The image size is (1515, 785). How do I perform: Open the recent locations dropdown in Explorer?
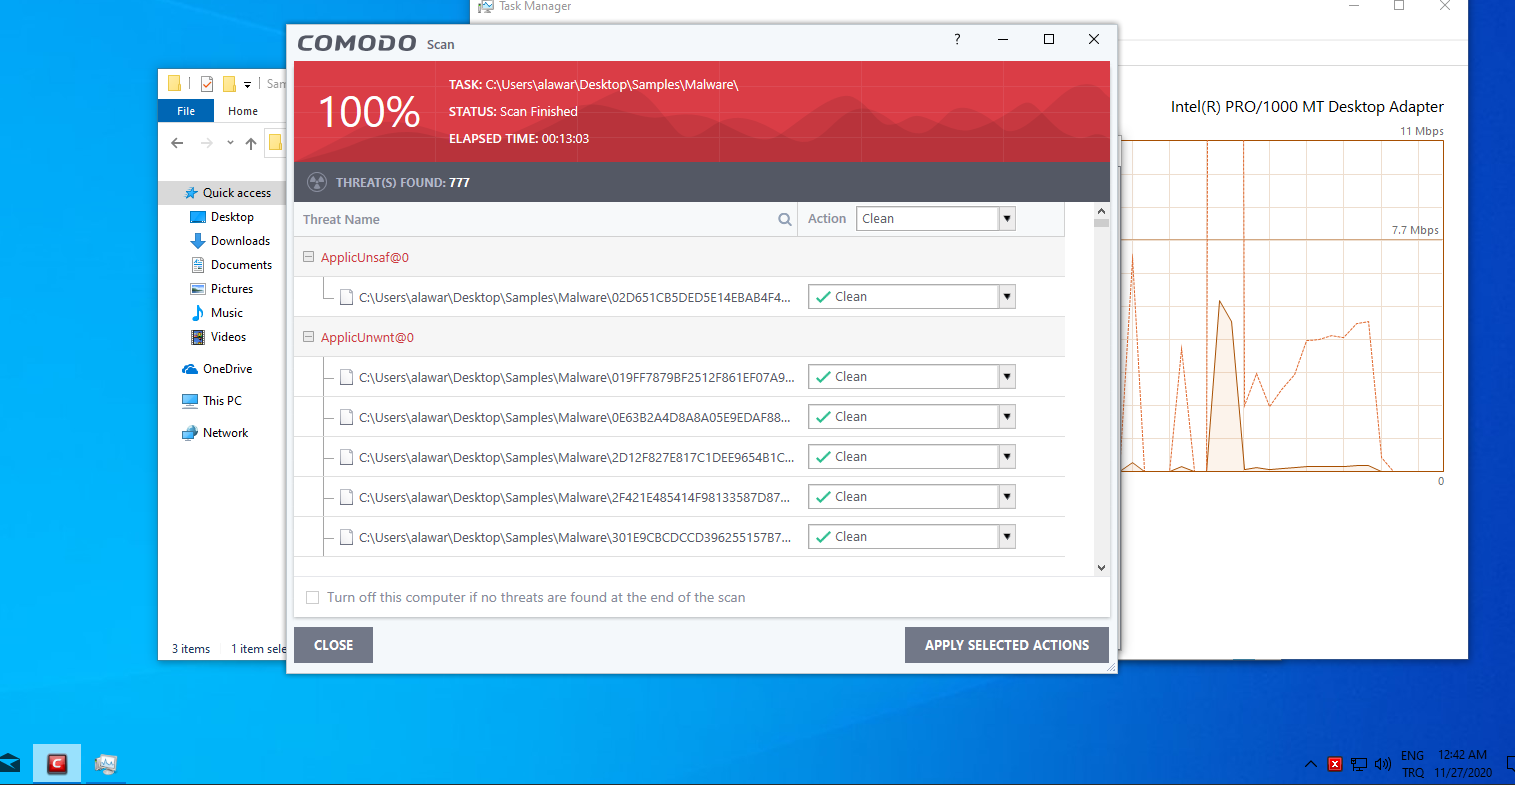[x=230, y=143]
